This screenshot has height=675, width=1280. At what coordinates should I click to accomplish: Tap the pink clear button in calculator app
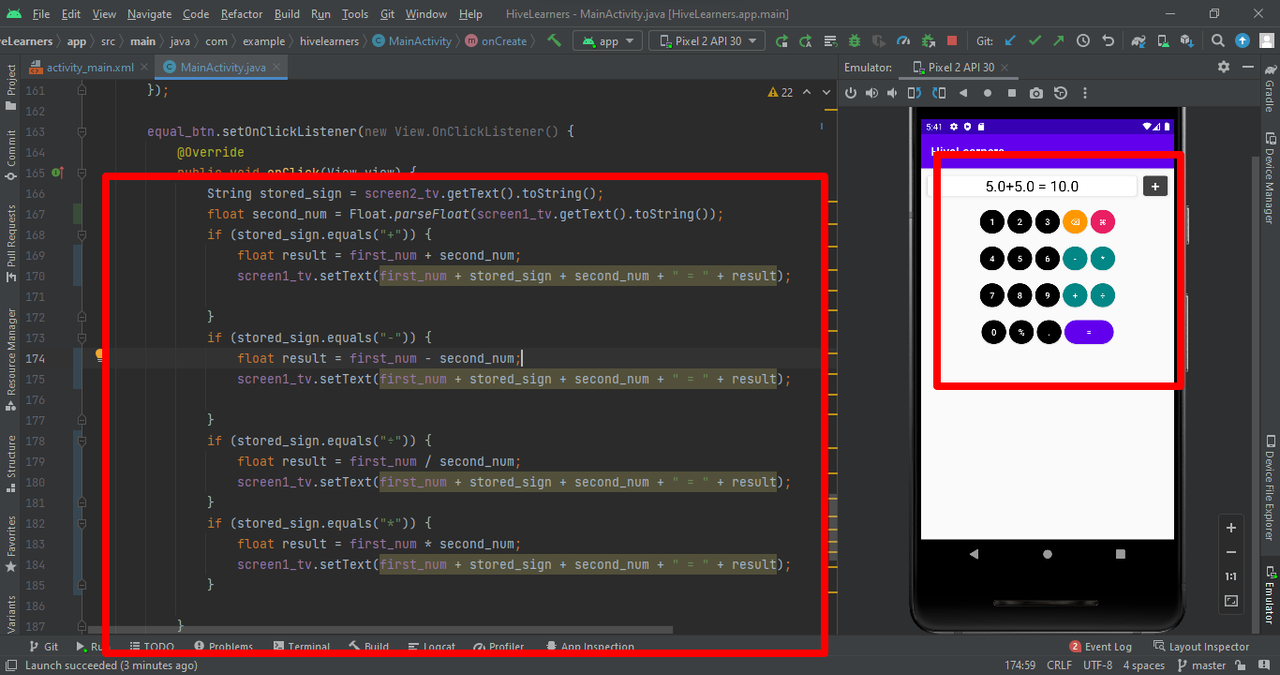pos(1103,222)
